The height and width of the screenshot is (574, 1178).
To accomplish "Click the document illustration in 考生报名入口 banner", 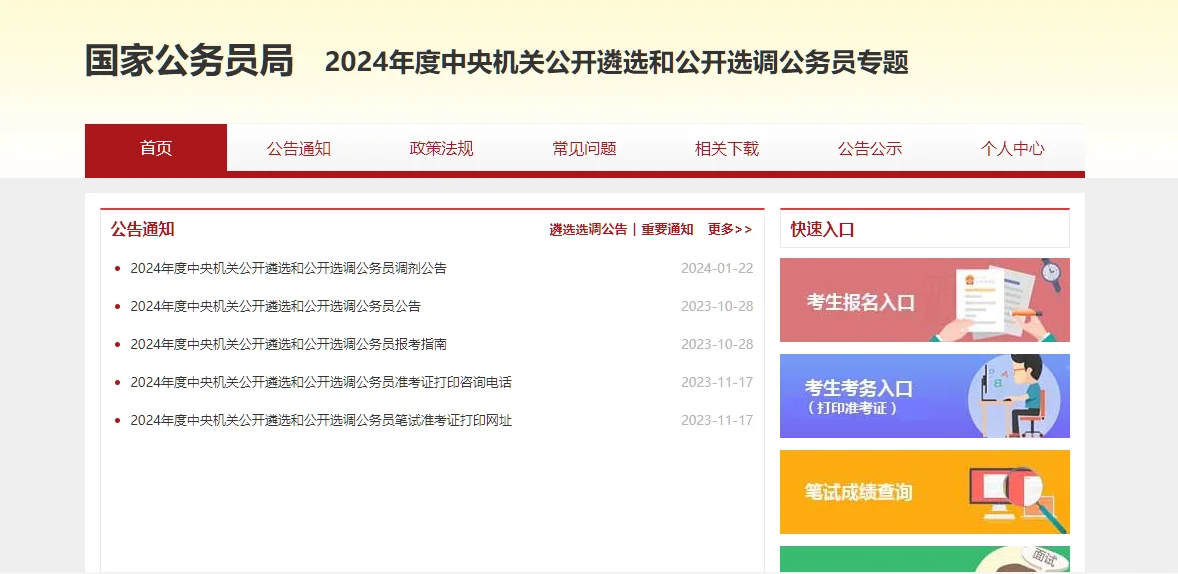I will point(995,300).
